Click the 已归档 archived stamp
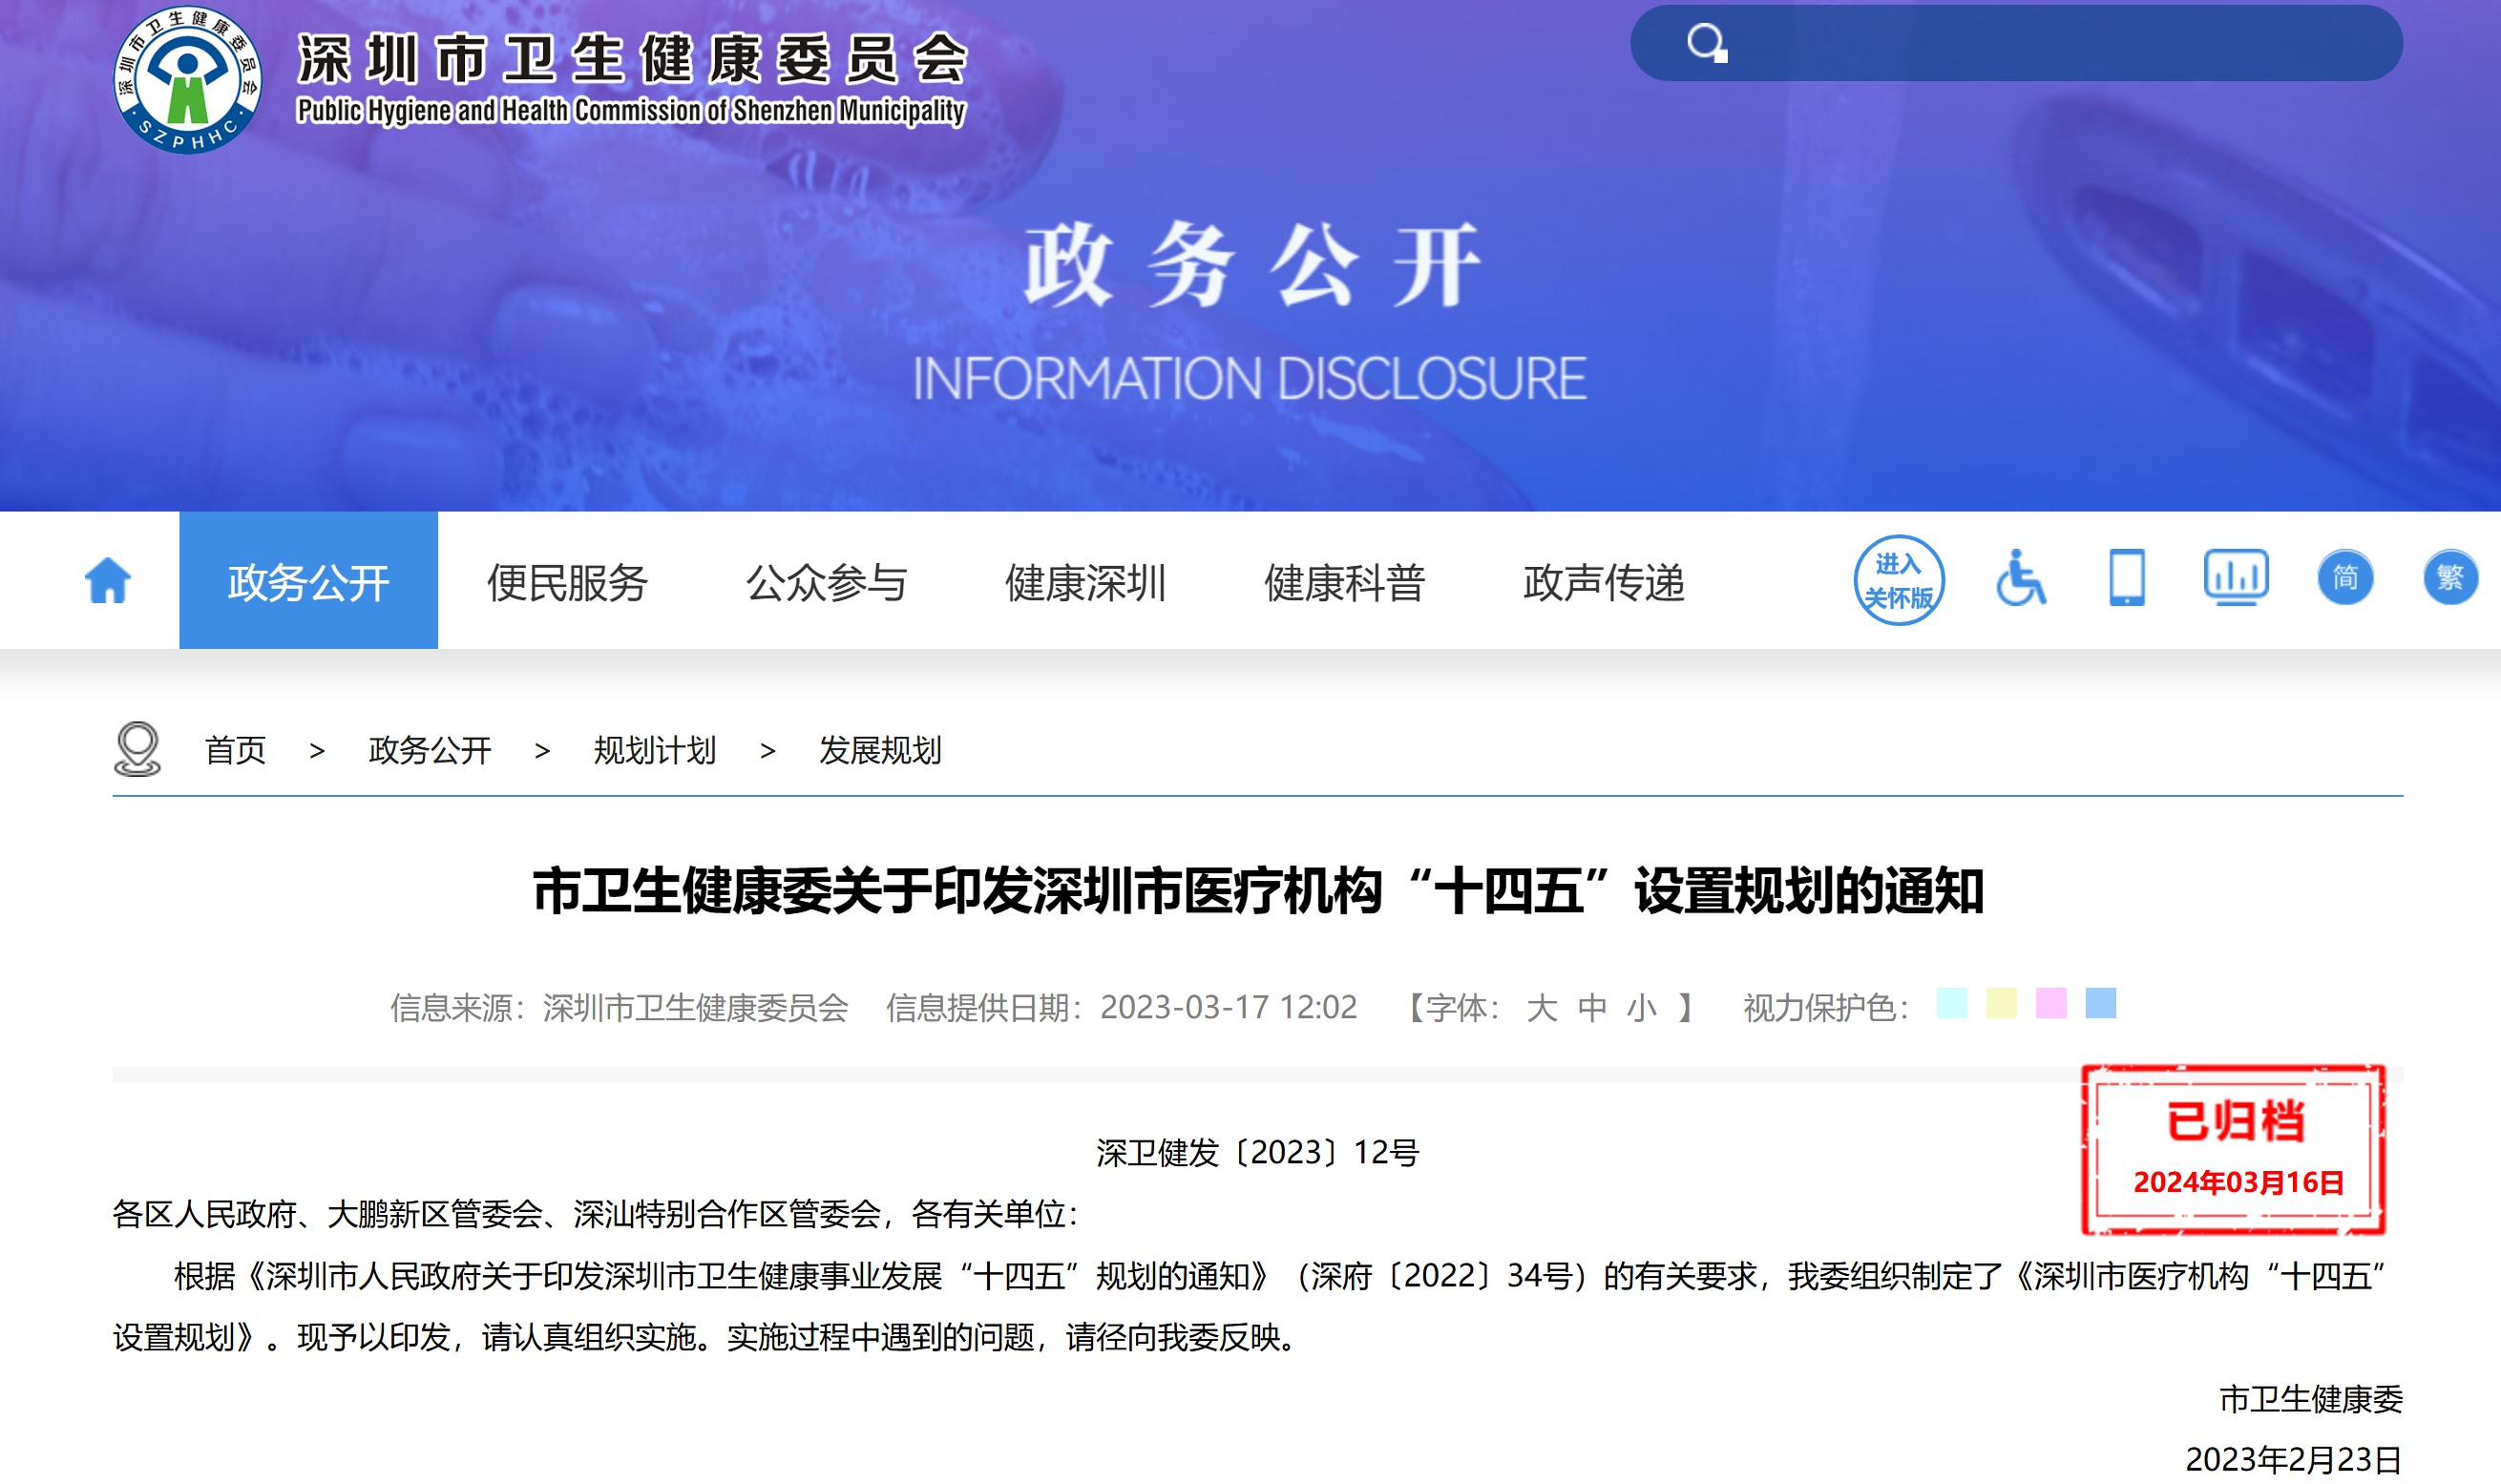Image resolution: width=2501 pixels, height=1484 pixels. [x=2234, y=1150]
